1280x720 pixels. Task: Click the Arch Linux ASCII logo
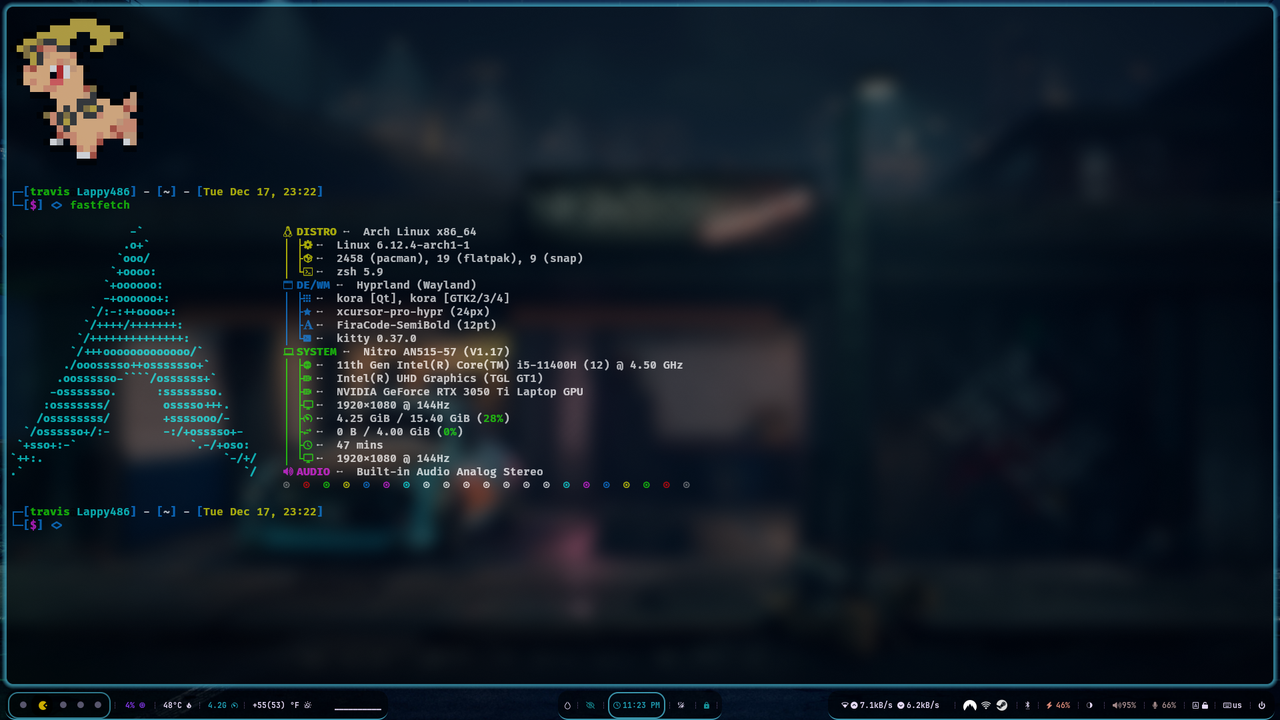tap(134, 351)
